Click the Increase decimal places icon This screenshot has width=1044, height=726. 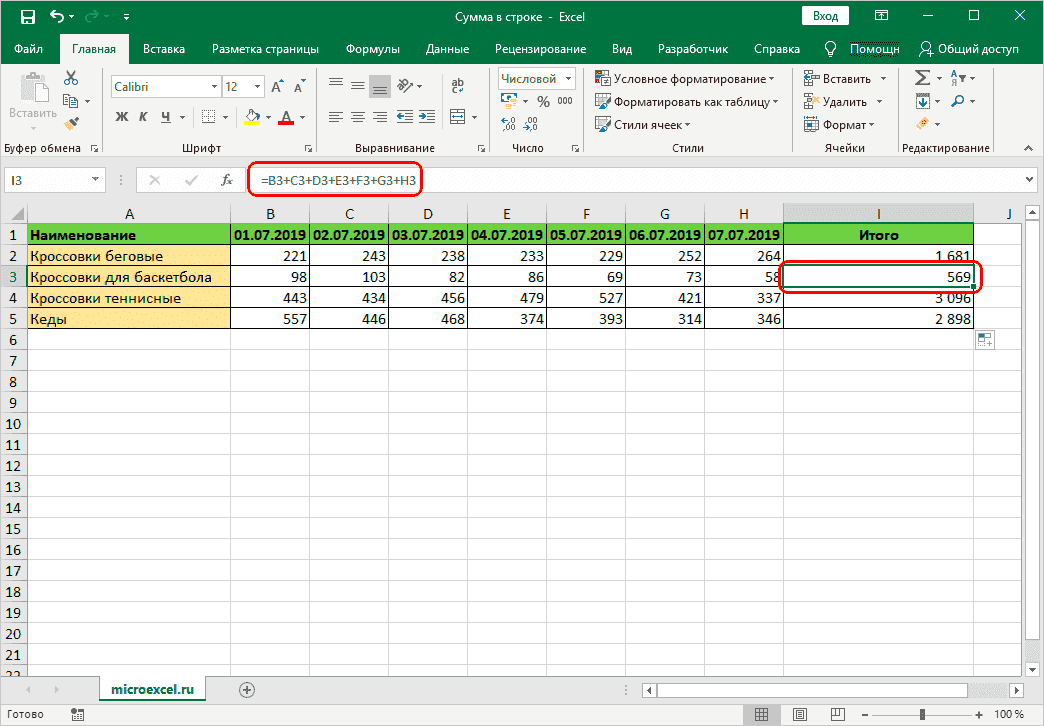507,124
